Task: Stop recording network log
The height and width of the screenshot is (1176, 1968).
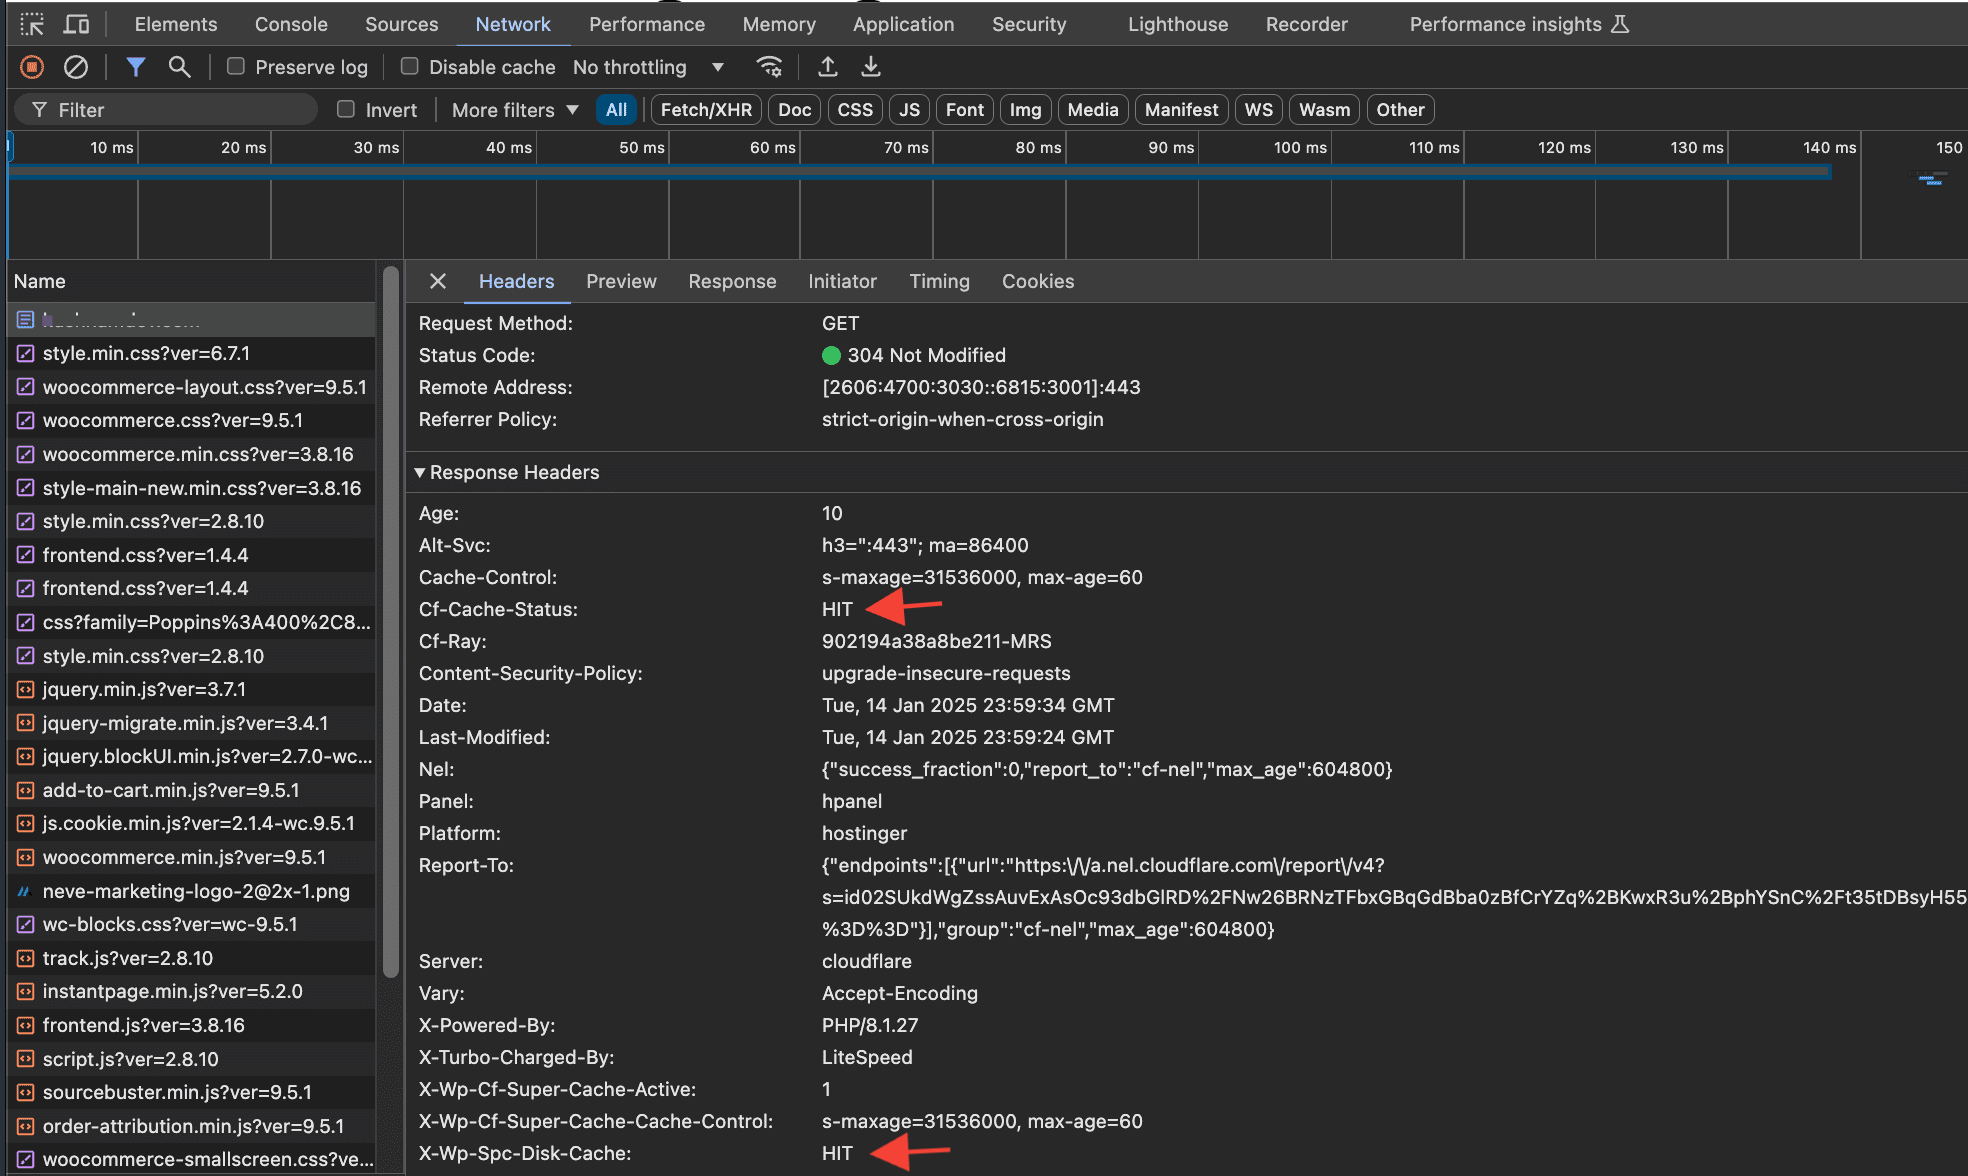Action: 32,67
